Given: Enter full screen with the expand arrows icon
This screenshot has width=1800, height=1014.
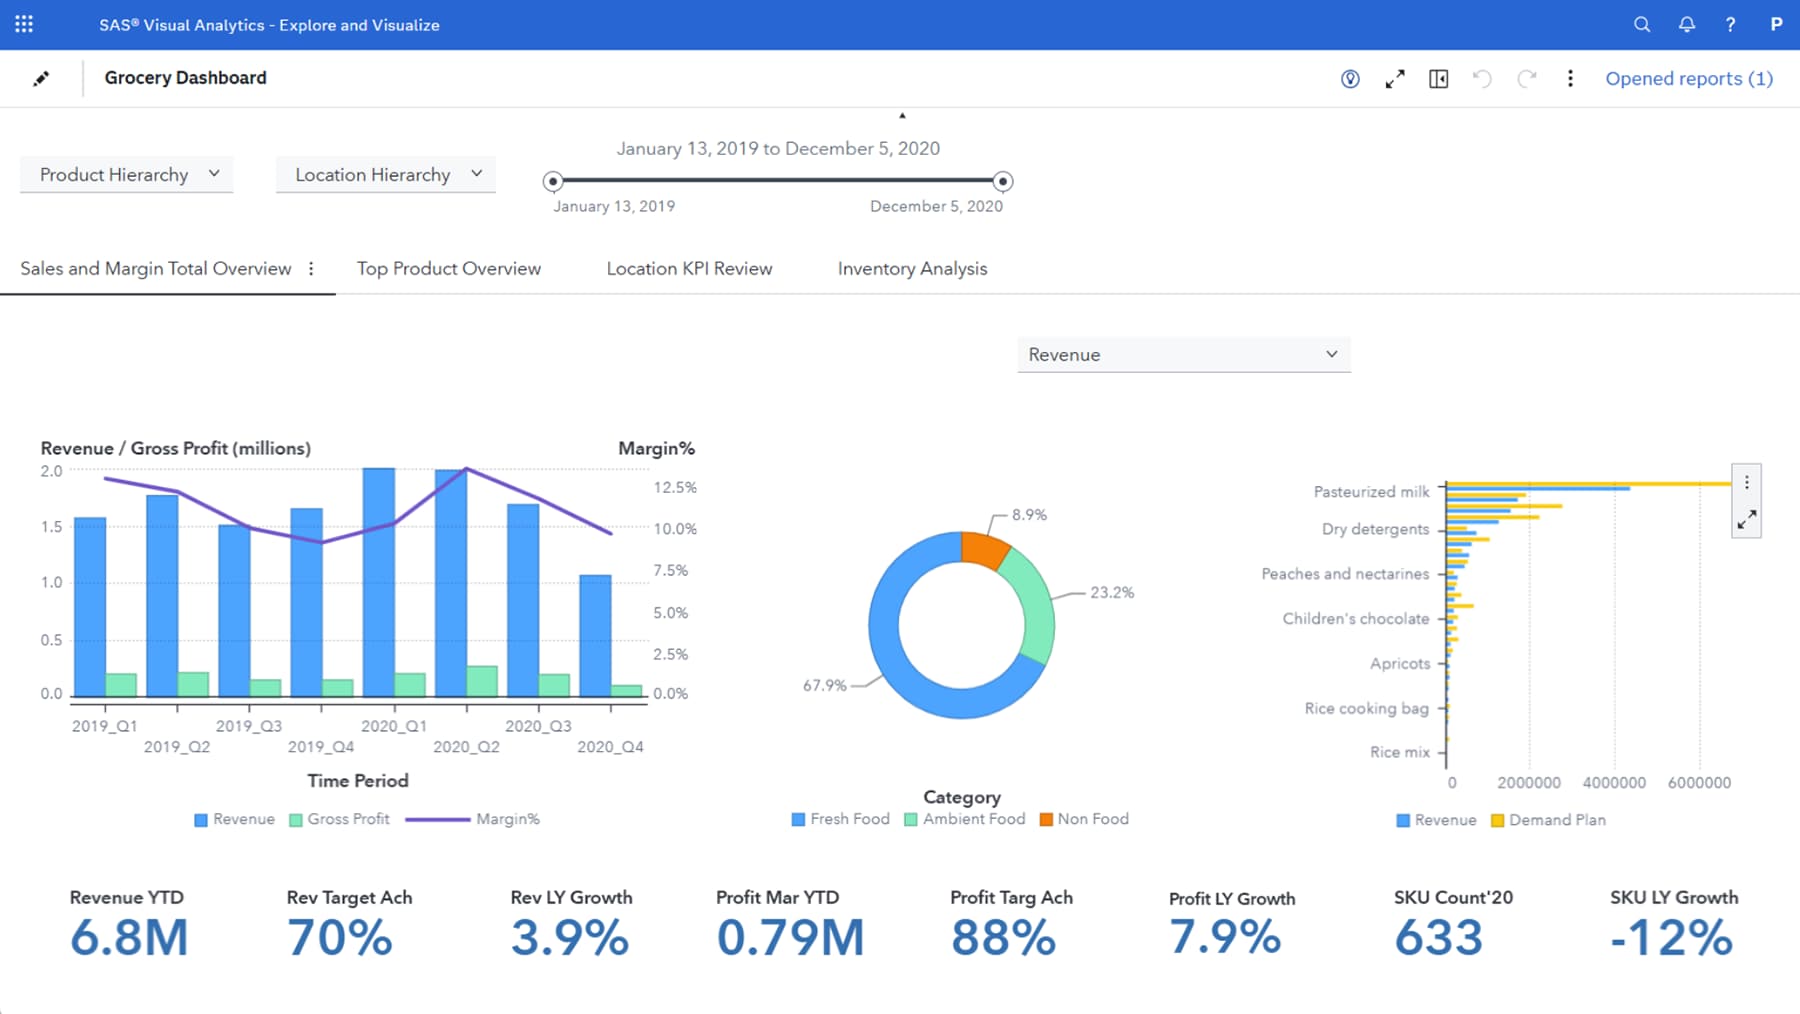Looking at the screenshot, I should point(1395,78).
